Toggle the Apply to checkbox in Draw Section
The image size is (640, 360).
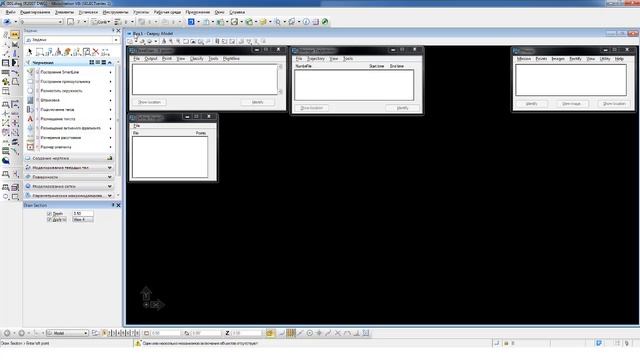[49, 219]
